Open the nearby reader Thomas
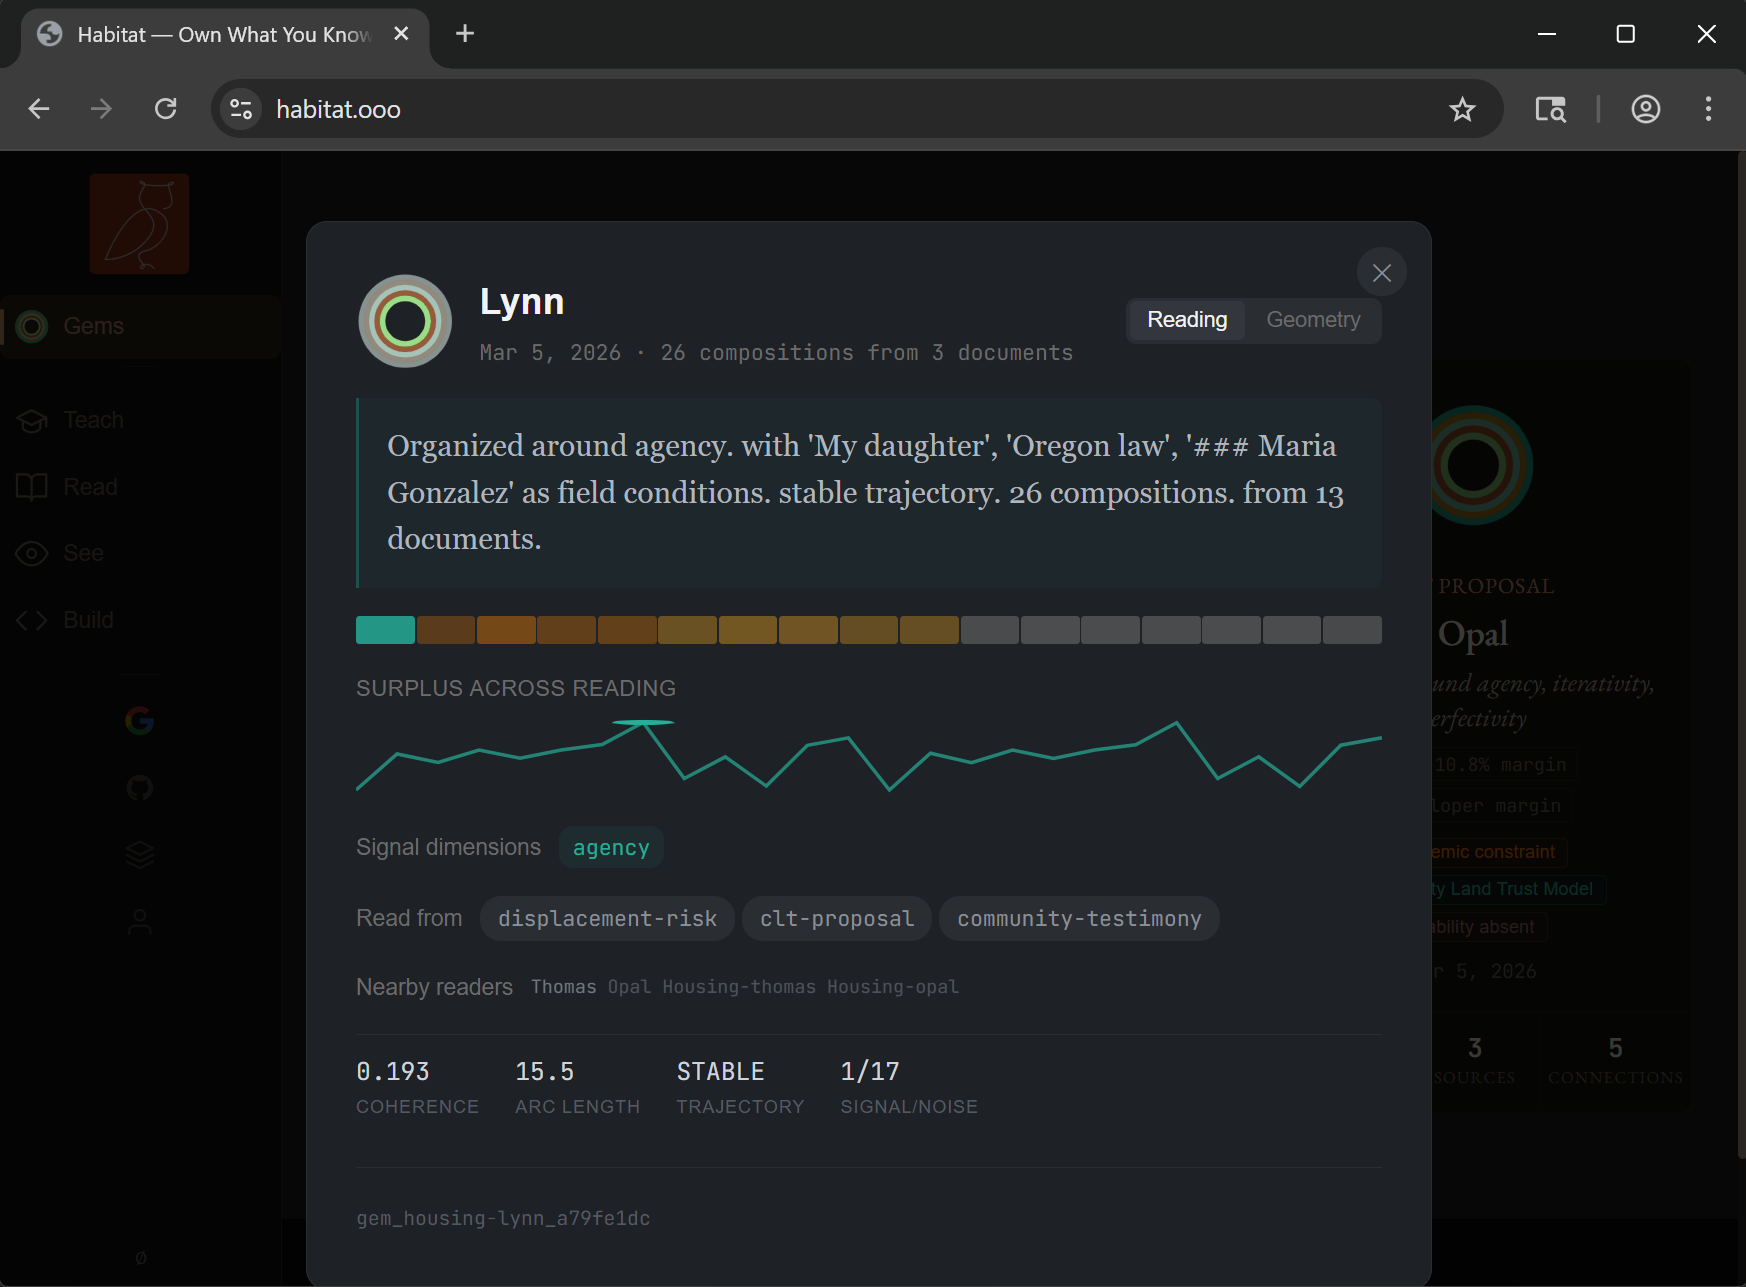The image size is (1746, 1287). point(563,987)
